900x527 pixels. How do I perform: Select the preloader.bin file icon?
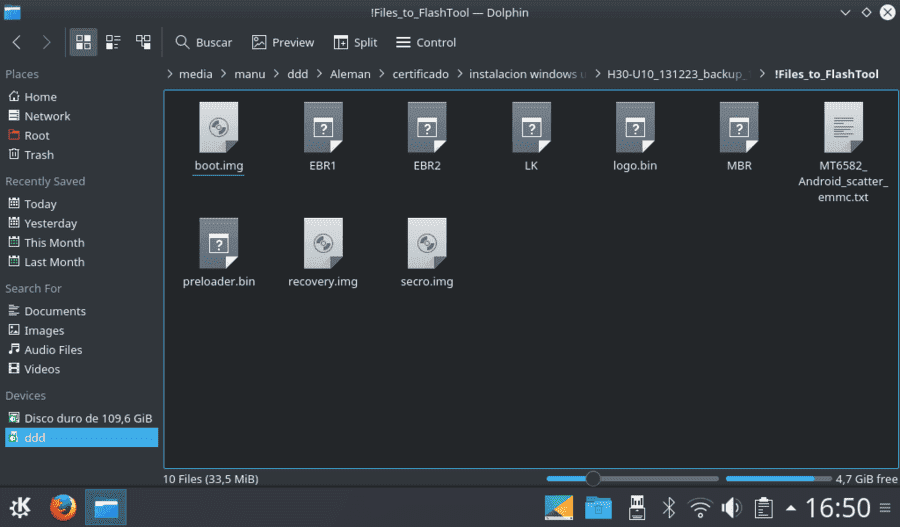tap(219, 243)
